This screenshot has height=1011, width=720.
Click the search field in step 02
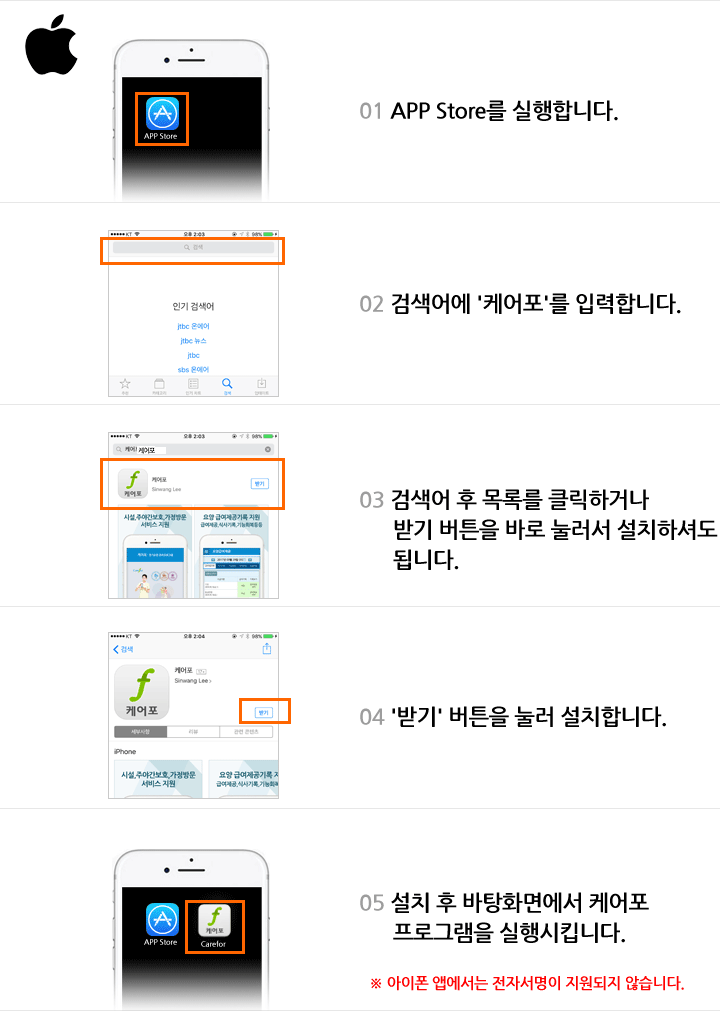[x=193, y=248]
